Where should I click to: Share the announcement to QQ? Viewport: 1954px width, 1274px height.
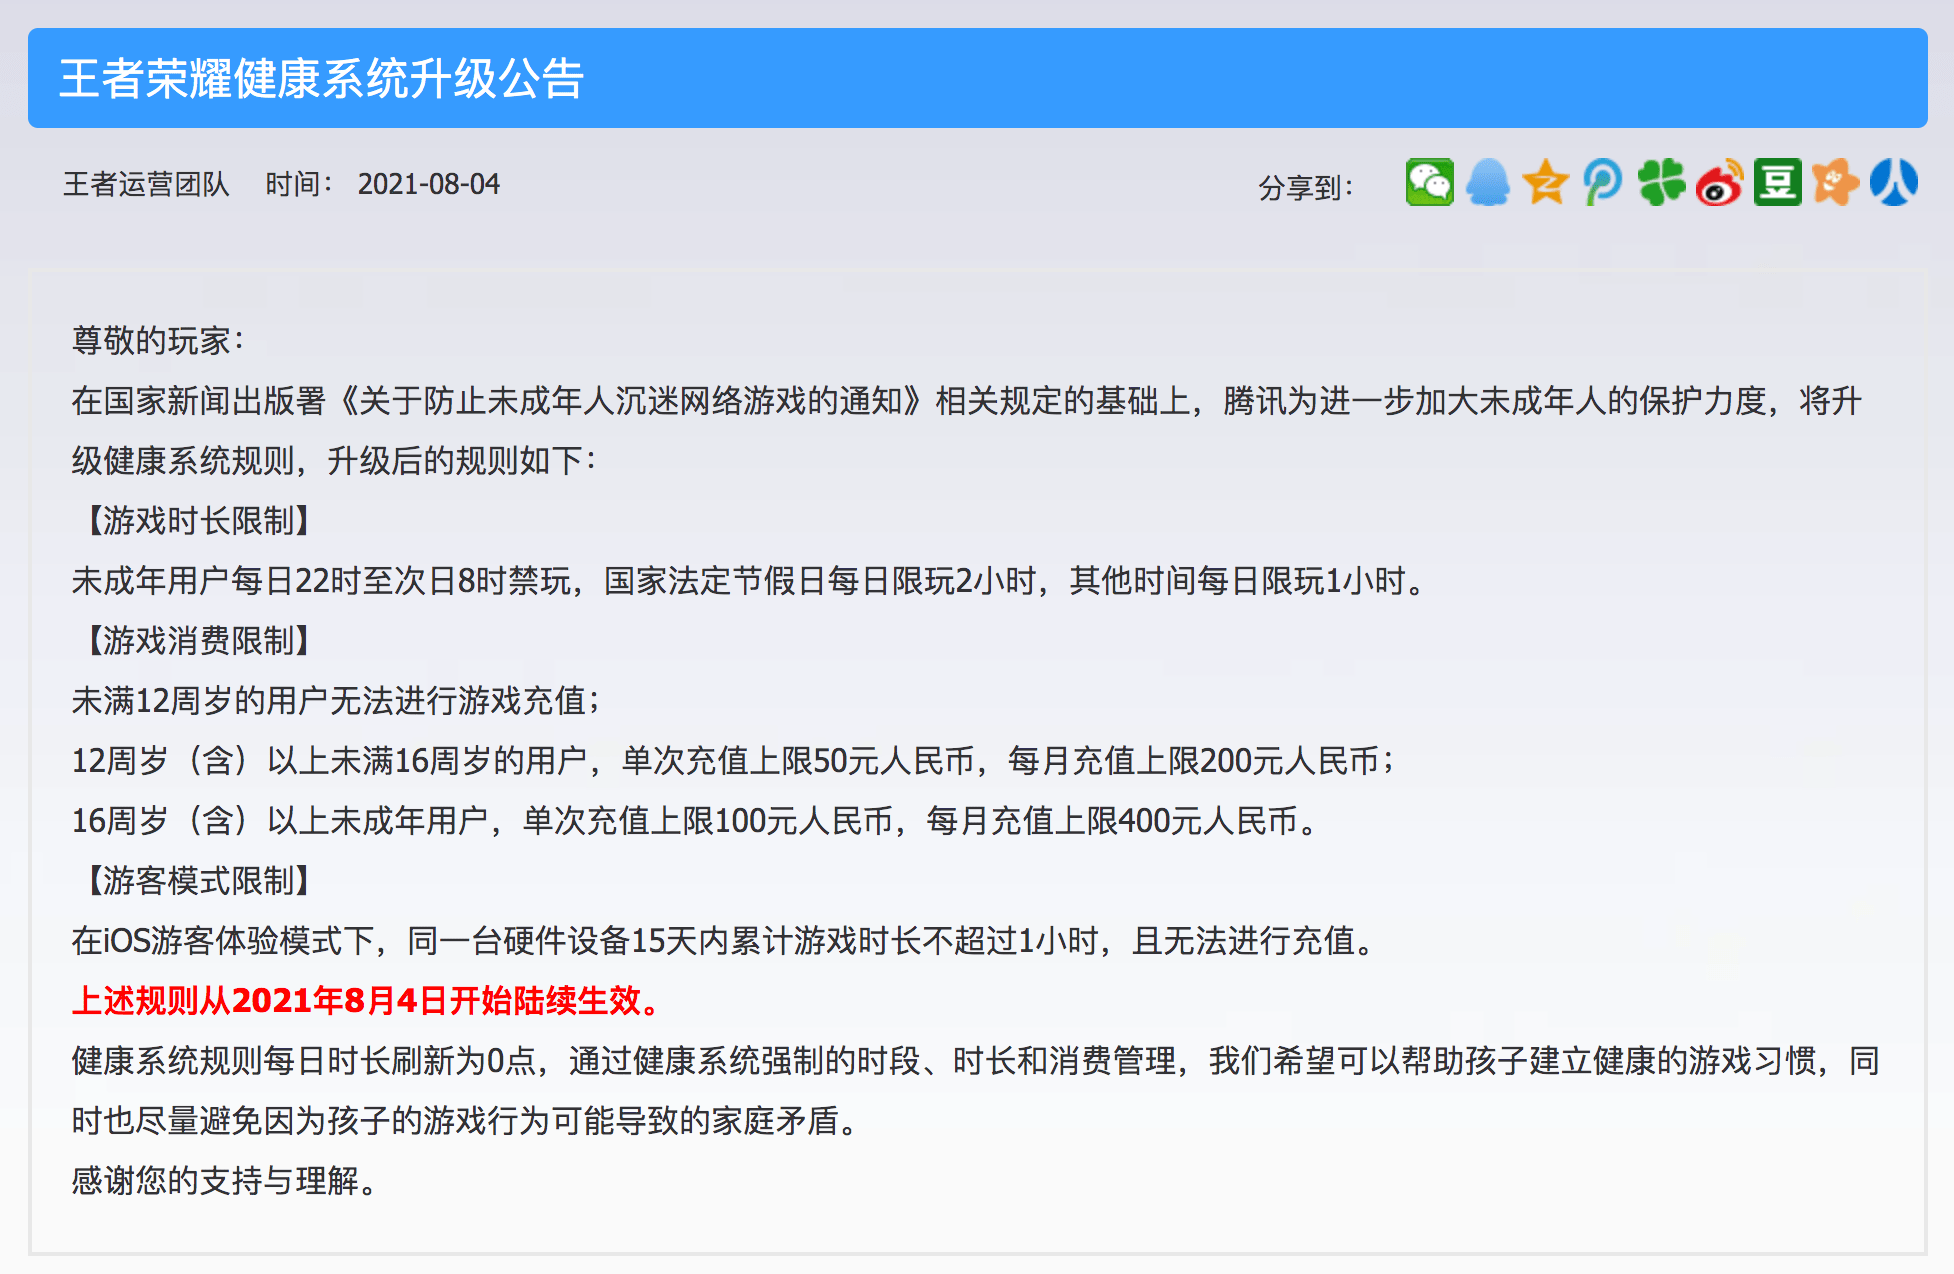(x=1489, y=184)
